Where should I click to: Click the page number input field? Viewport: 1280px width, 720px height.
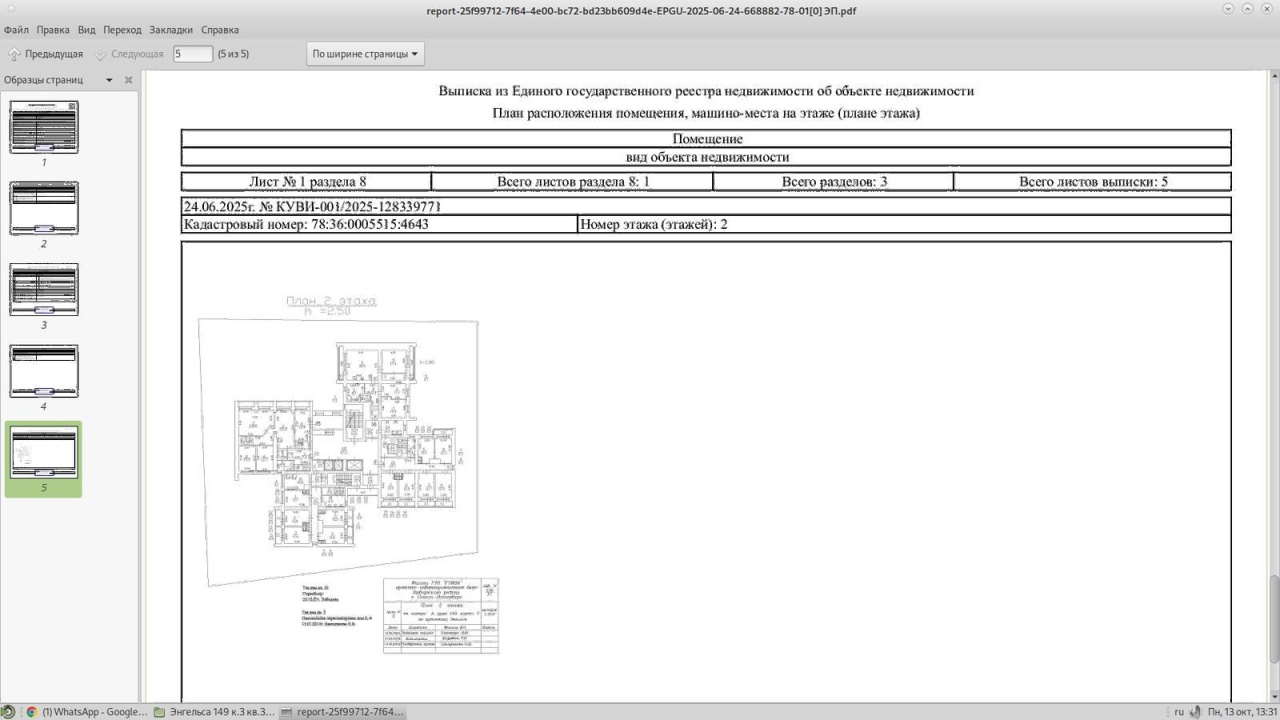point(192,54)
